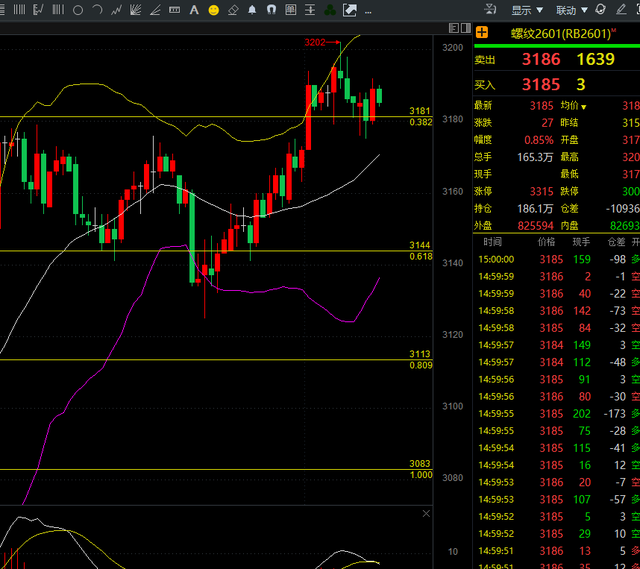
Task: Click the pencil edit icon at top right
Action: 621,9
